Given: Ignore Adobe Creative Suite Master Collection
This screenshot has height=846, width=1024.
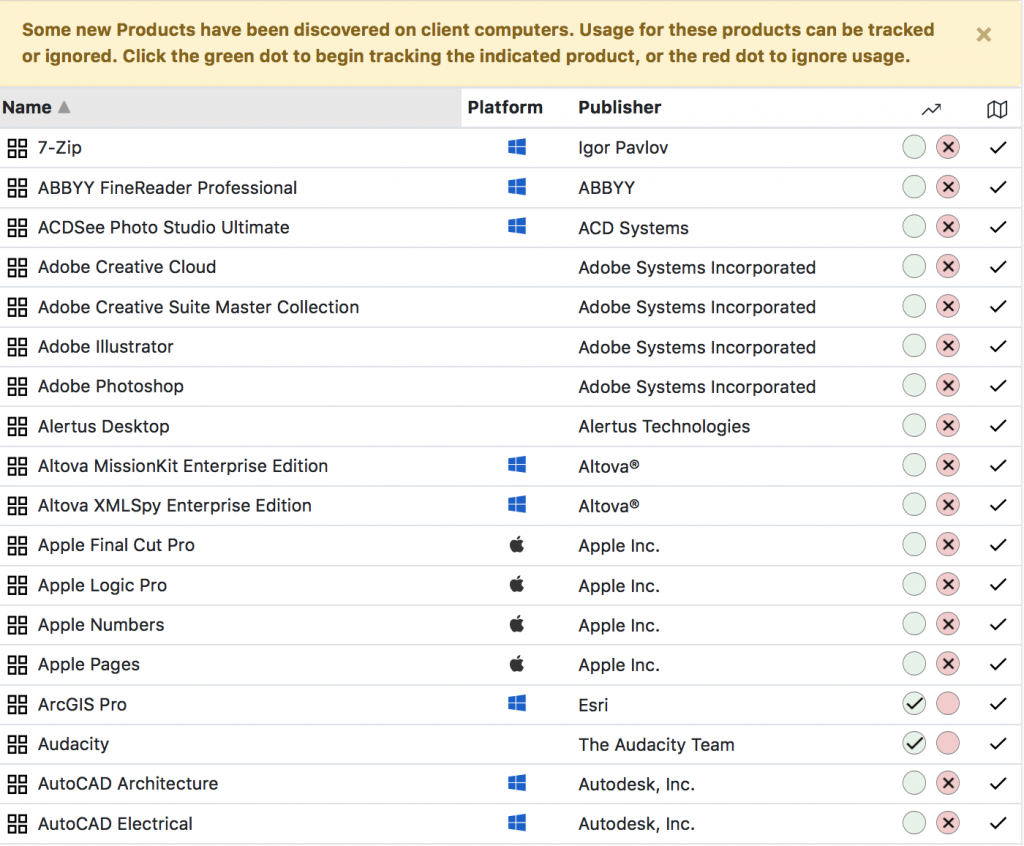Looking at the screenshot, I should click(x=948, y=306).
